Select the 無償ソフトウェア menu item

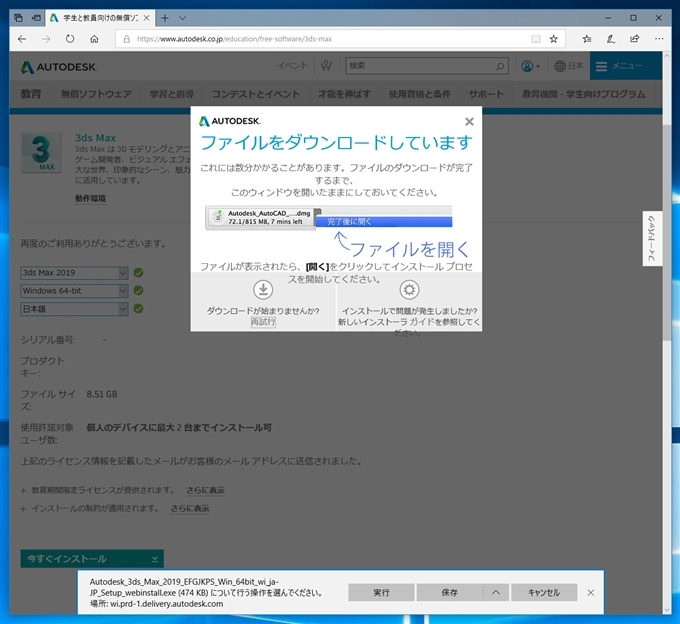point(96,94)
